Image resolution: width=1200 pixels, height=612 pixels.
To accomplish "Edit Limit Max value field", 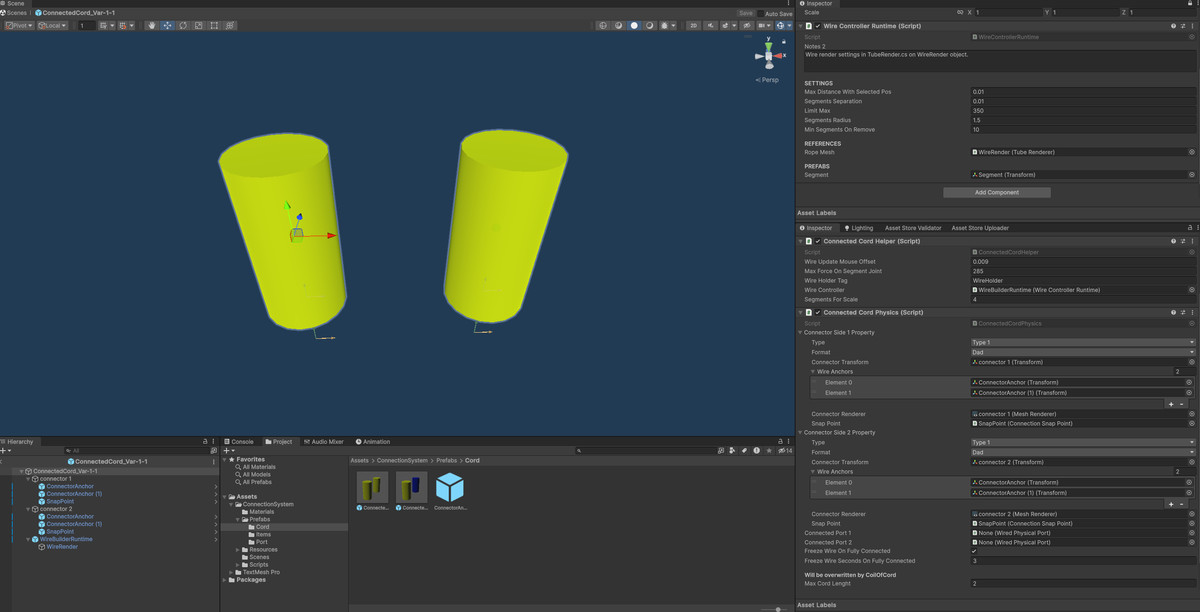I will coord(1083,110).
